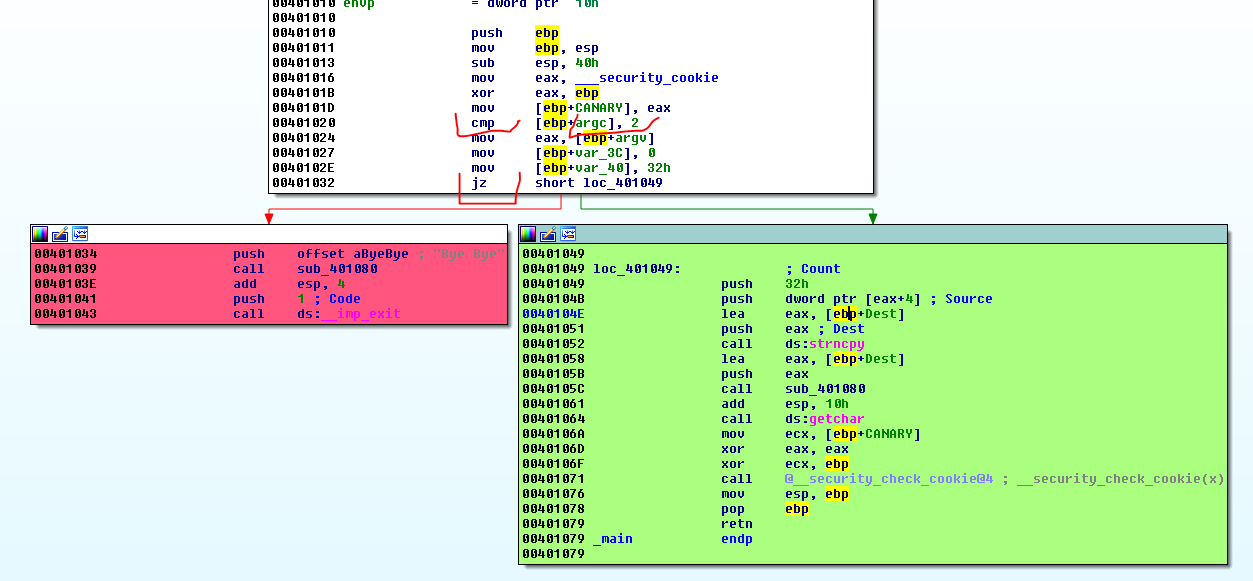Viewport: 1253px width, 581px height.
Task: Select the jz instruction at address 00401032
Action: point(479,183)
